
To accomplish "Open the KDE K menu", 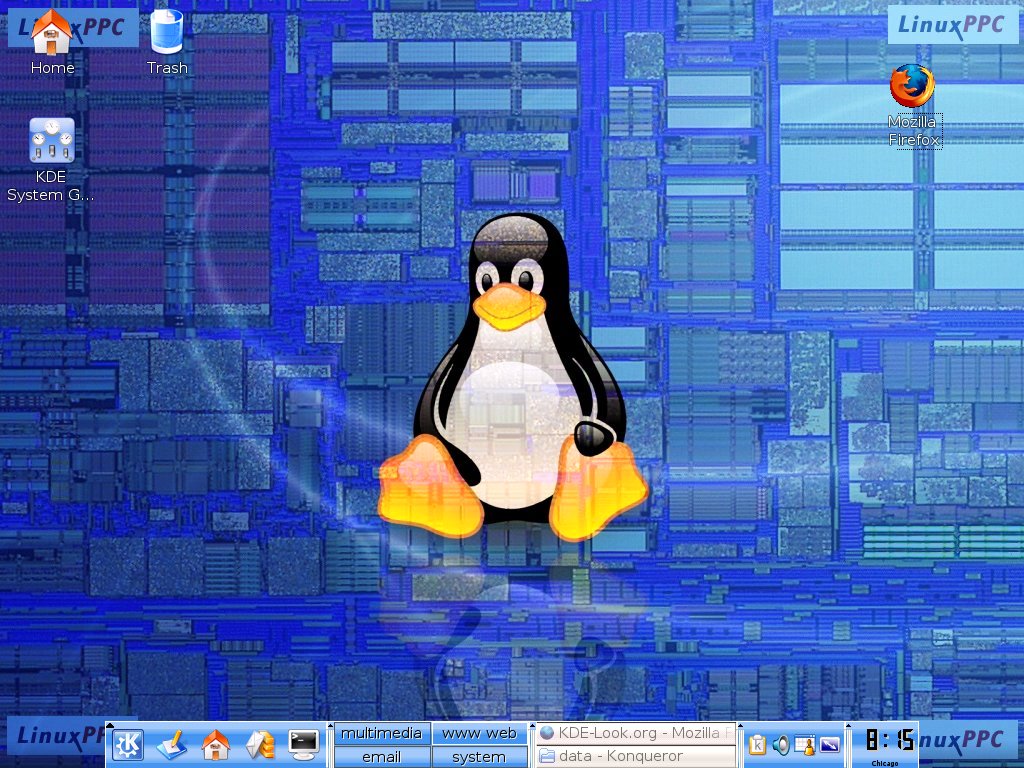I will pos(128,744).
